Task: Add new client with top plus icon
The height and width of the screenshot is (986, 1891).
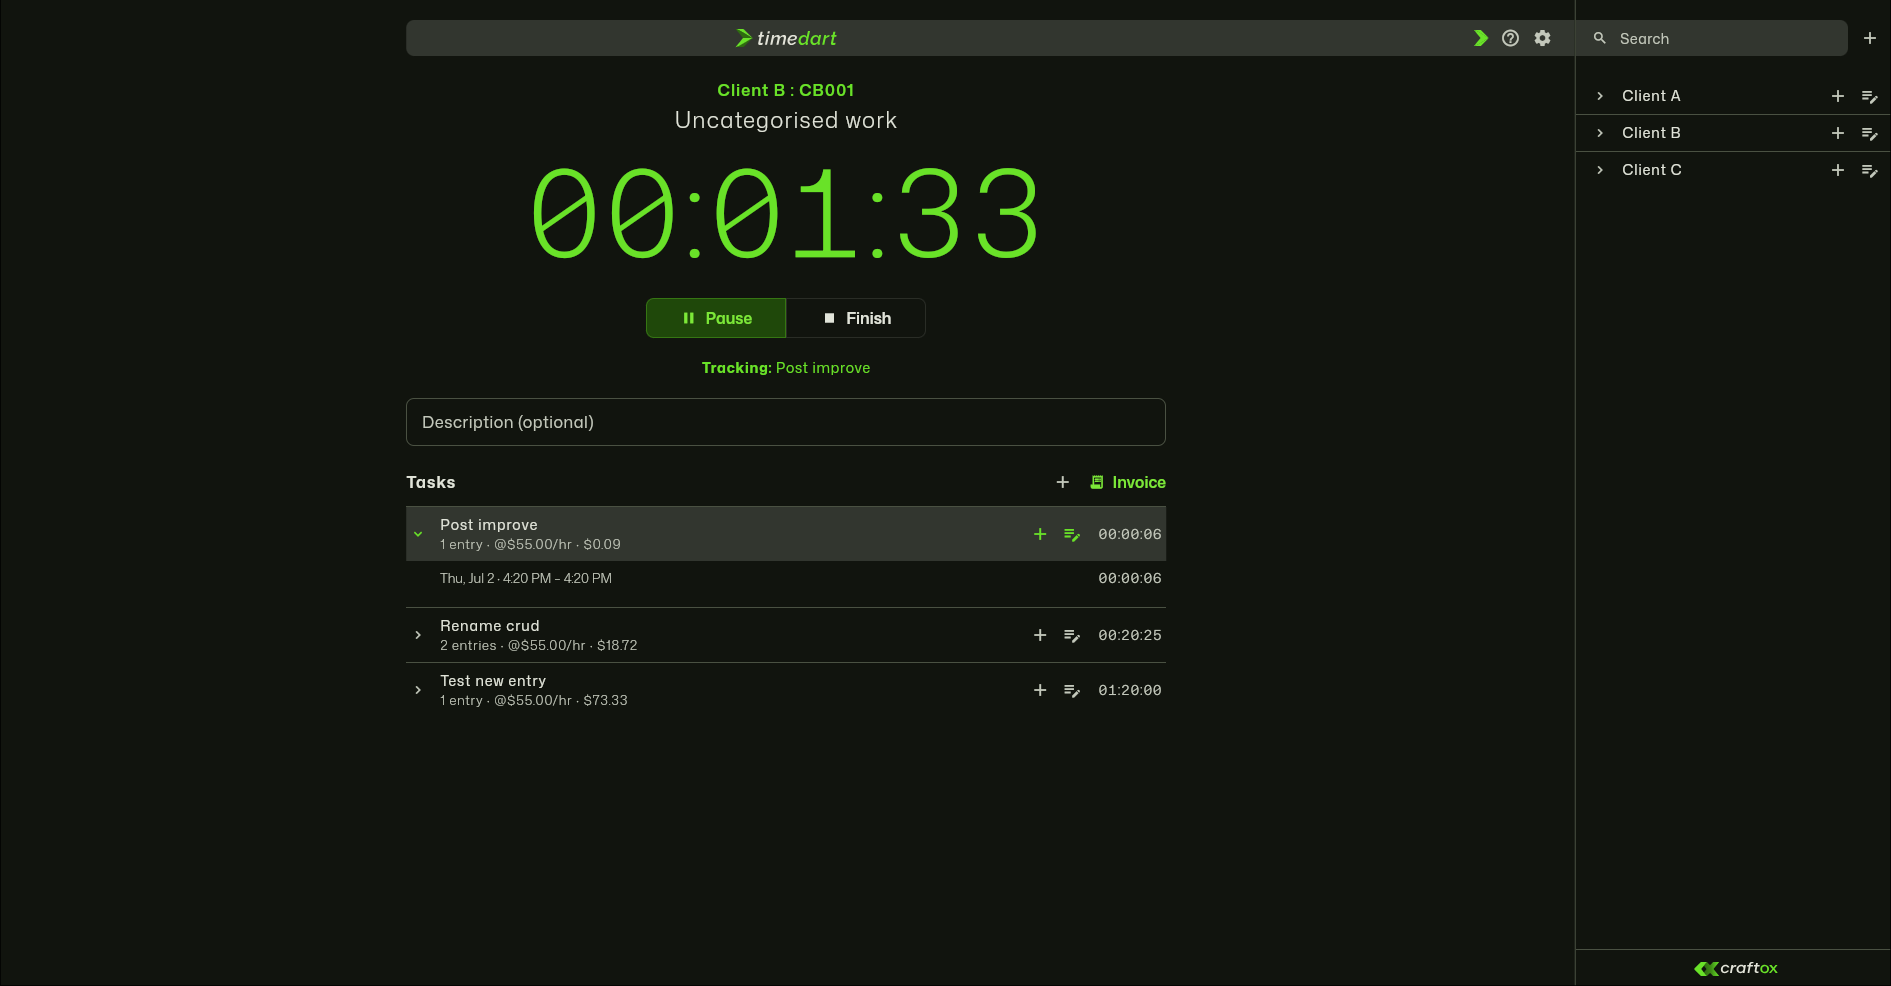Action: pos(1869,38)
